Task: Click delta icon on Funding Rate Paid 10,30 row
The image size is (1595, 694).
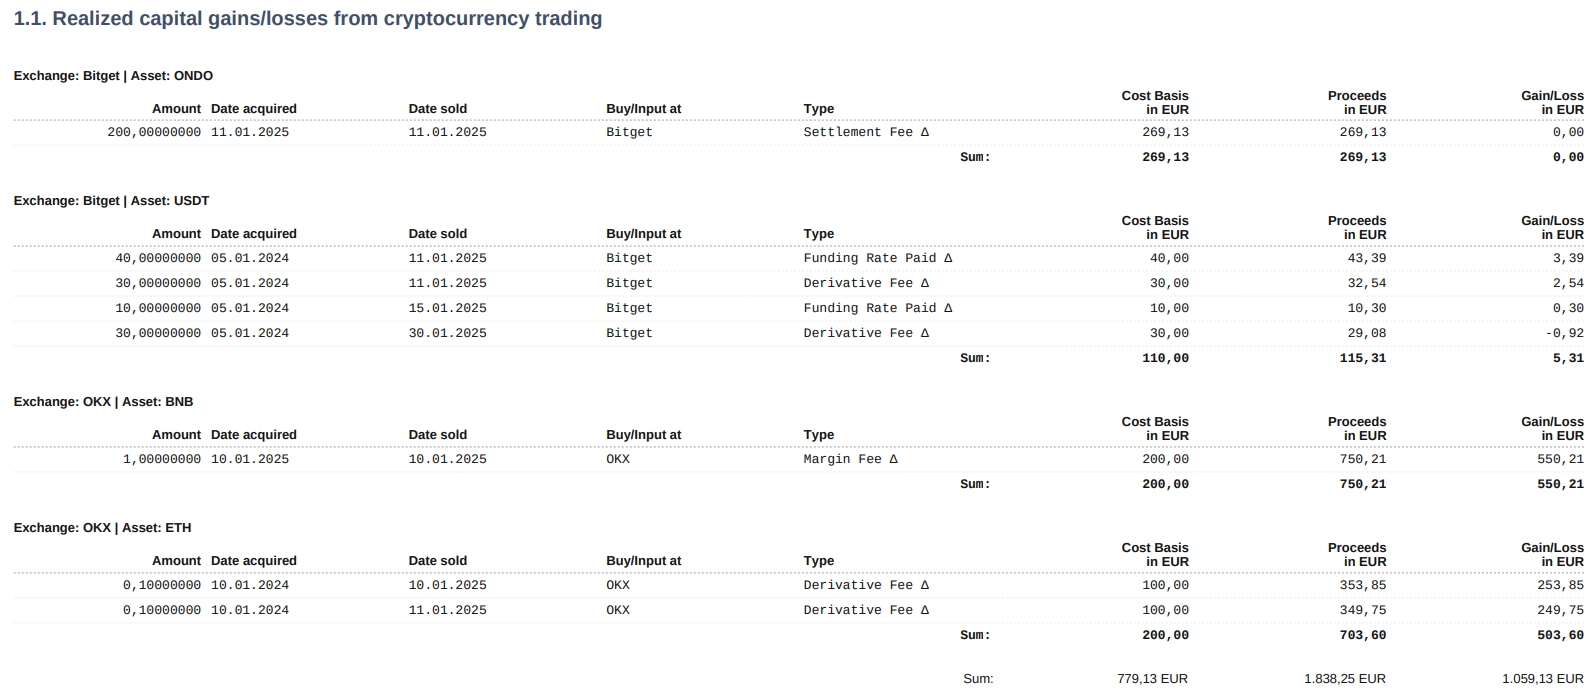Action: coord(948,308)
